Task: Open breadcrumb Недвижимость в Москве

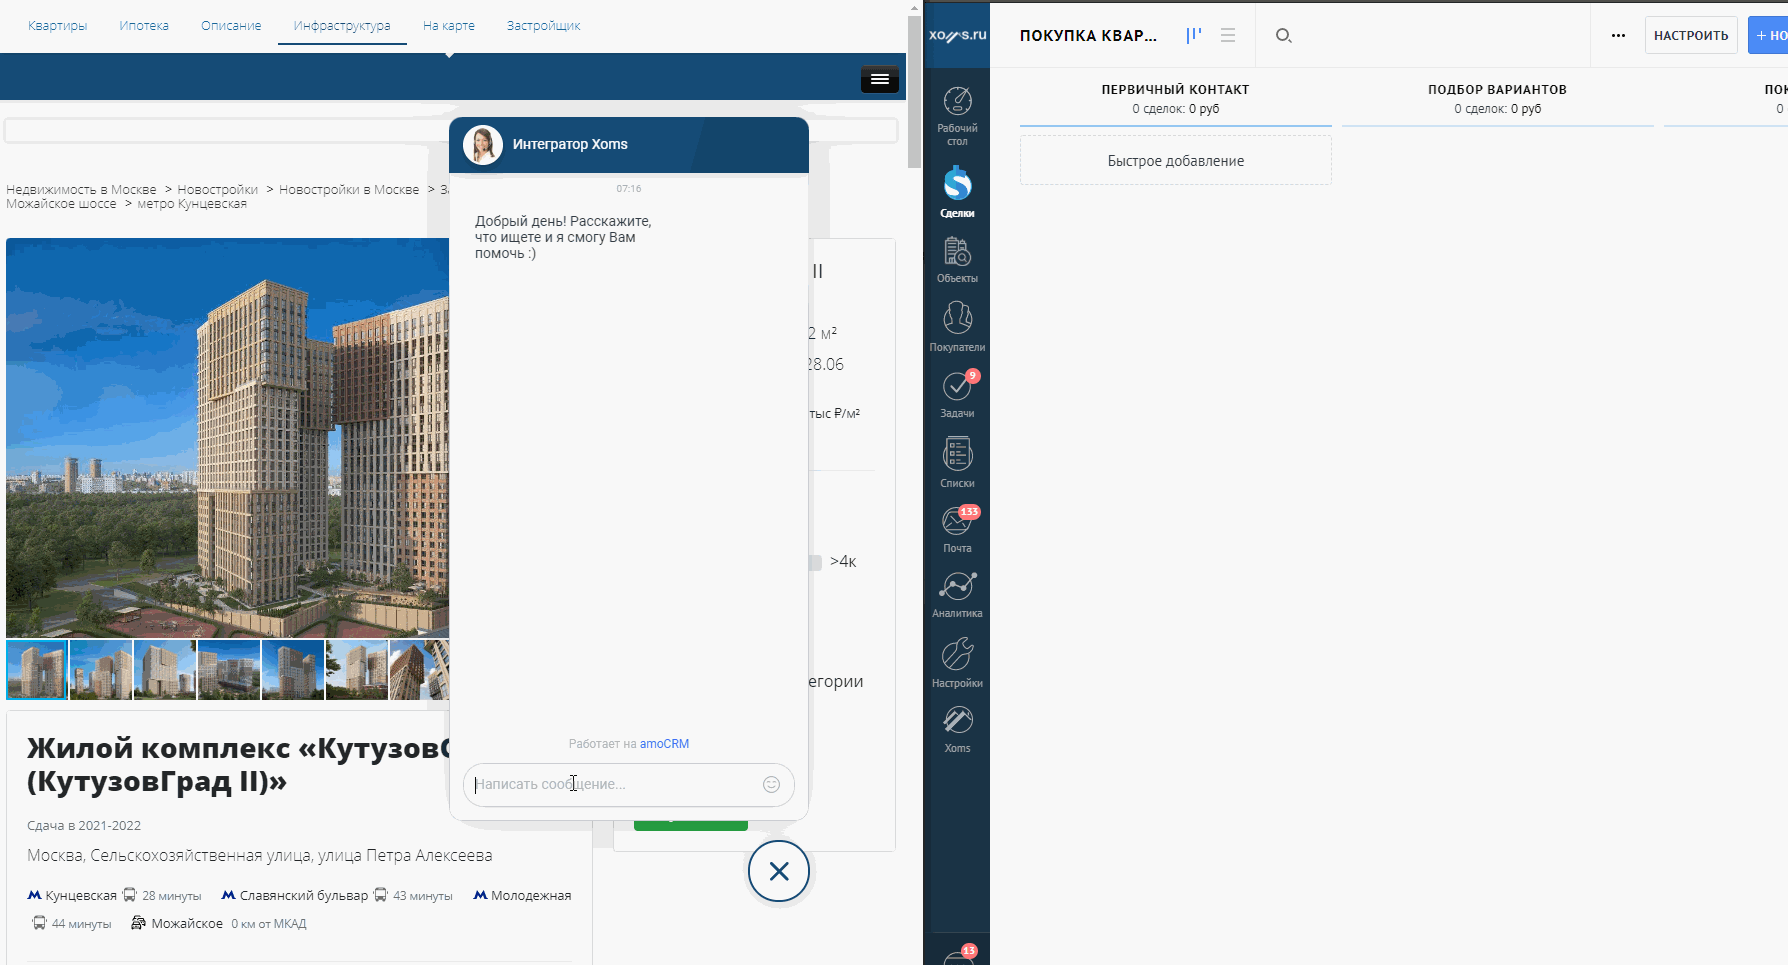Action: pos(81,190)
